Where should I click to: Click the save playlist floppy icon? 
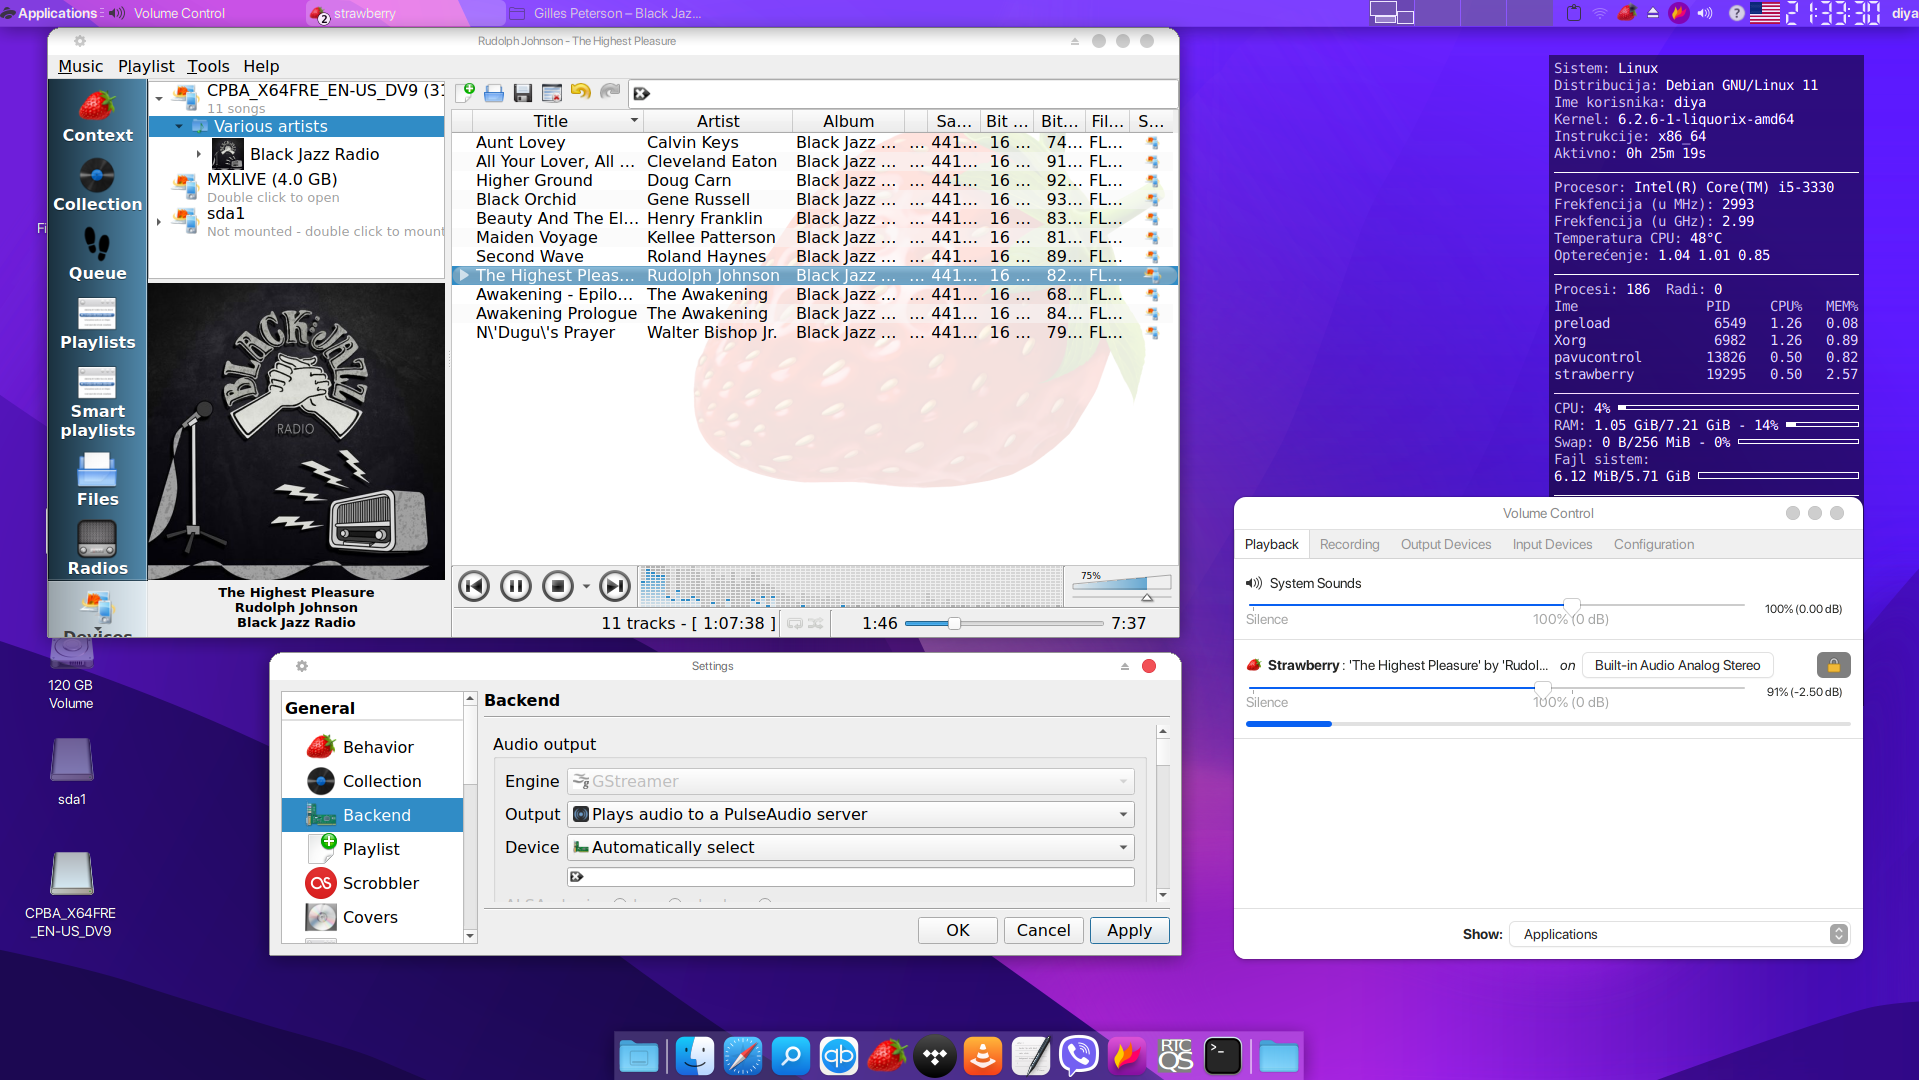pos(522,93)
